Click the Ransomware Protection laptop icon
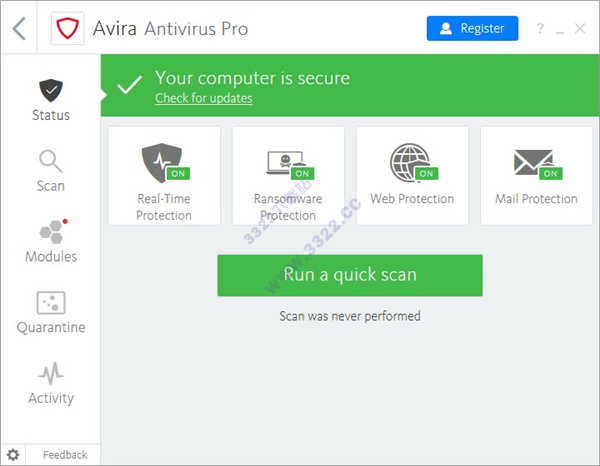600x466 pixels. [285, 163]
